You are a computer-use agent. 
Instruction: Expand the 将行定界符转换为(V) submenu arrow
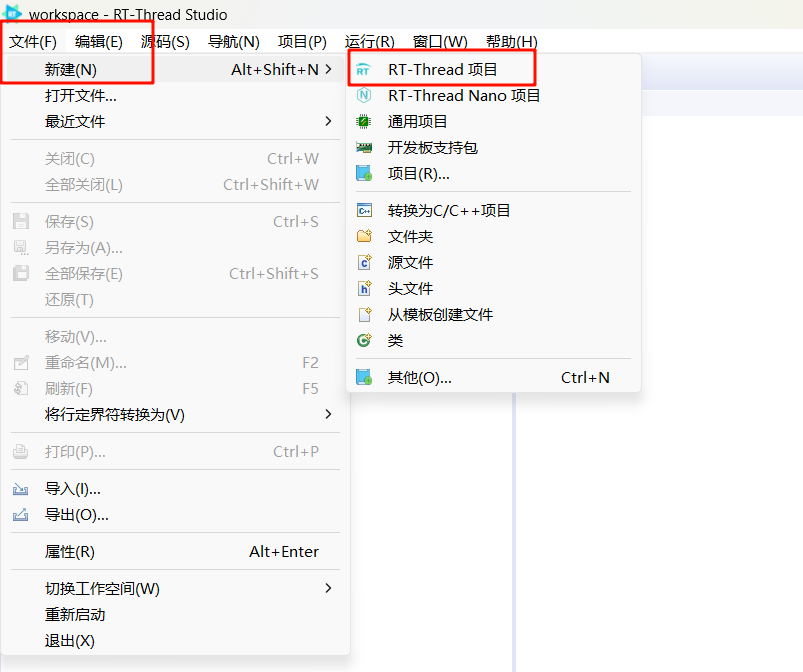click(x=328, y=414)
